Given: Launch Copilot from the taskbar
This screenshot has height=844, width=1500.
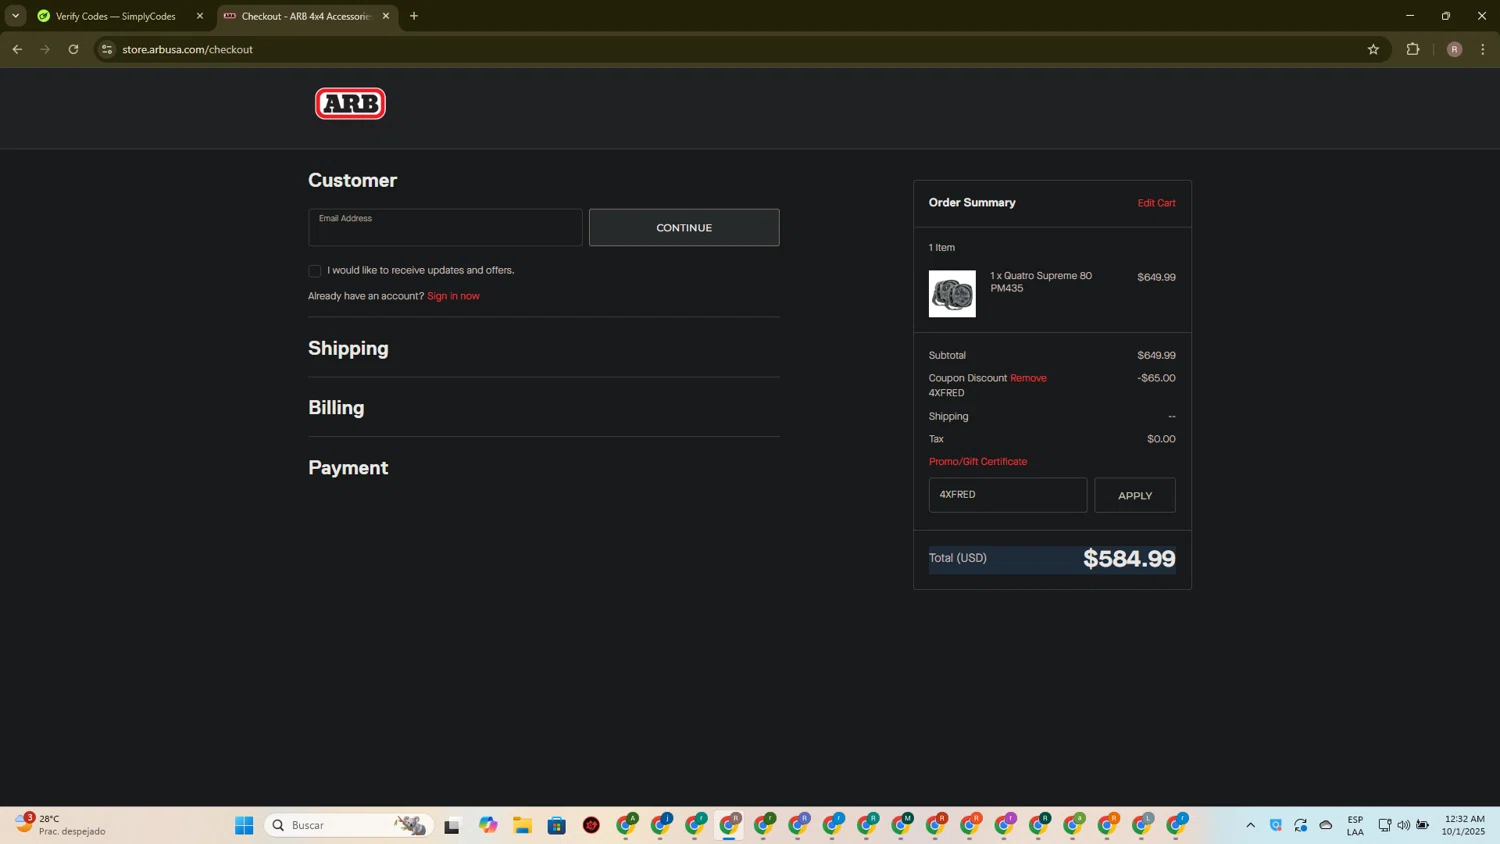Looking at the screenshot, I should 488,825.
